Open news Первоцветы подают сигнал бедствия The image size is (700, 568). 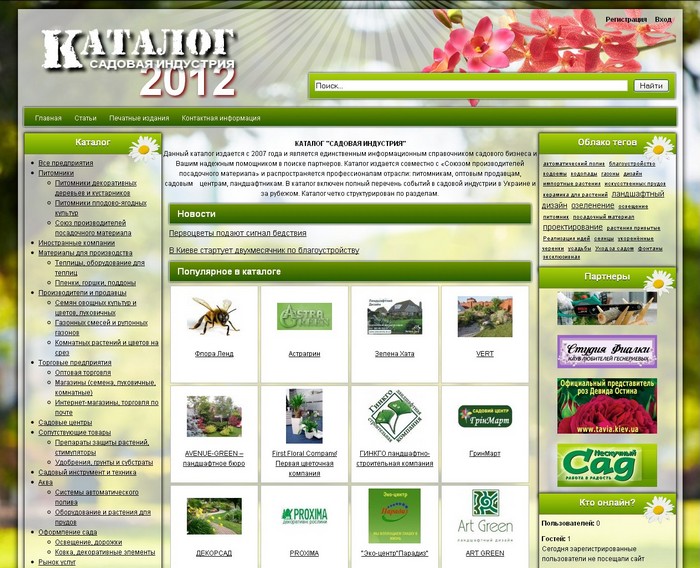point(238,233)
